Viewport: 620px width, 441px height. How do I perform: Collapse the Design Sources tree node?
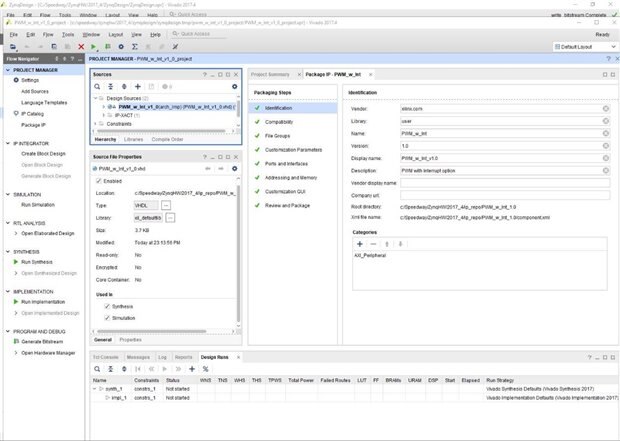[x=97, y=98]
